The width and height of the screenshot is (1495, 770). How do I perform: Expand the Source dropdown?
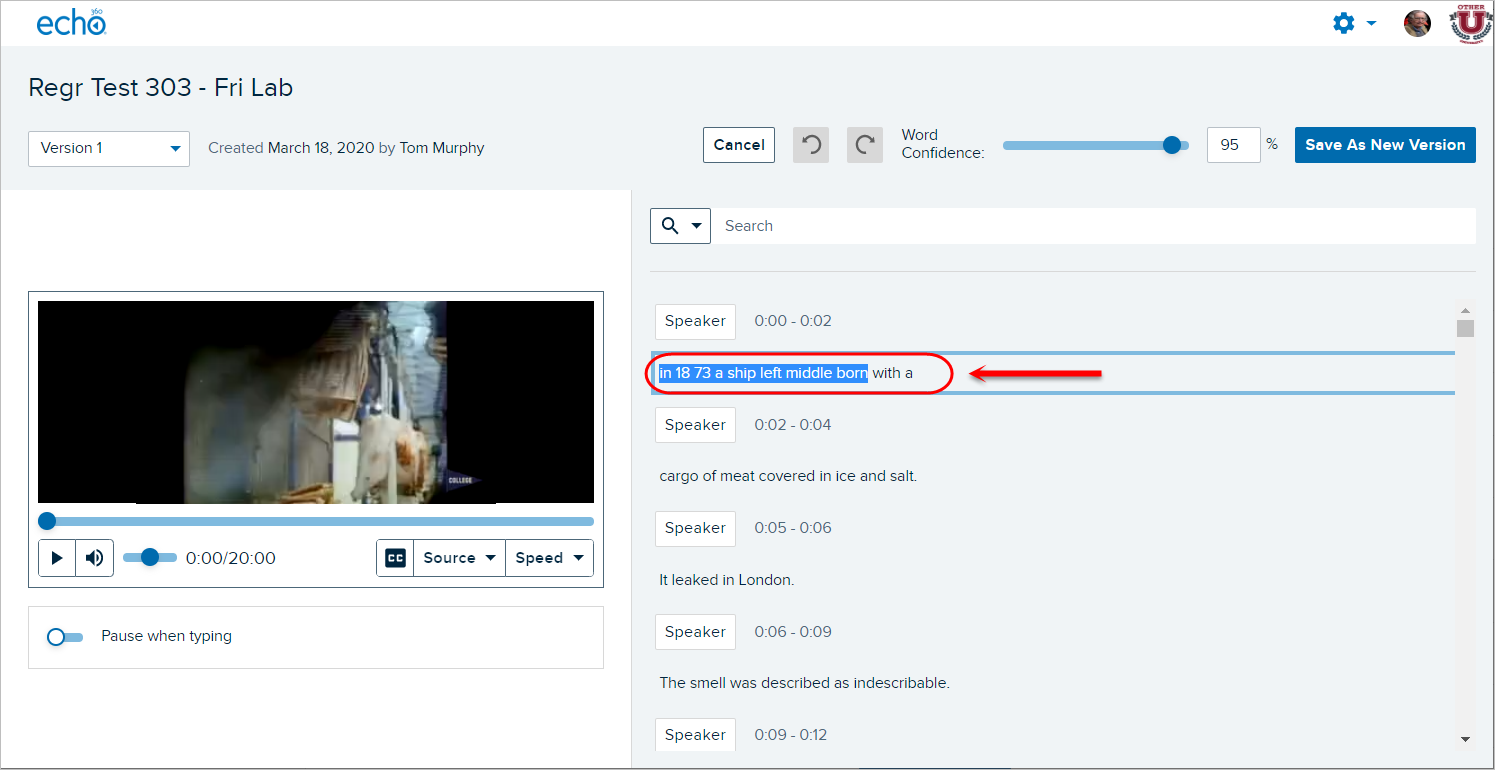point(459,558)
